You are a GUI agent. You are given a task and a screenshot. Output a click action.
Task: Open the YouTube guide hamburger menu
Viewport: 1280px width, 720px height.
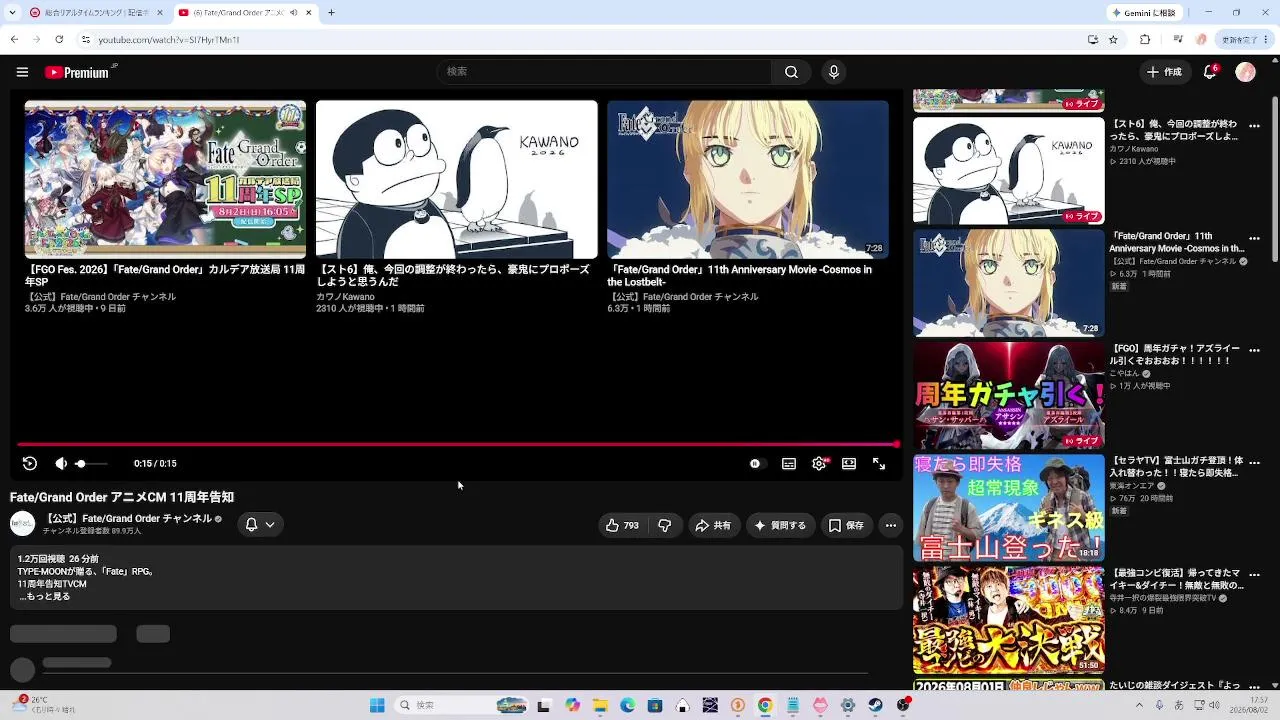22,72
